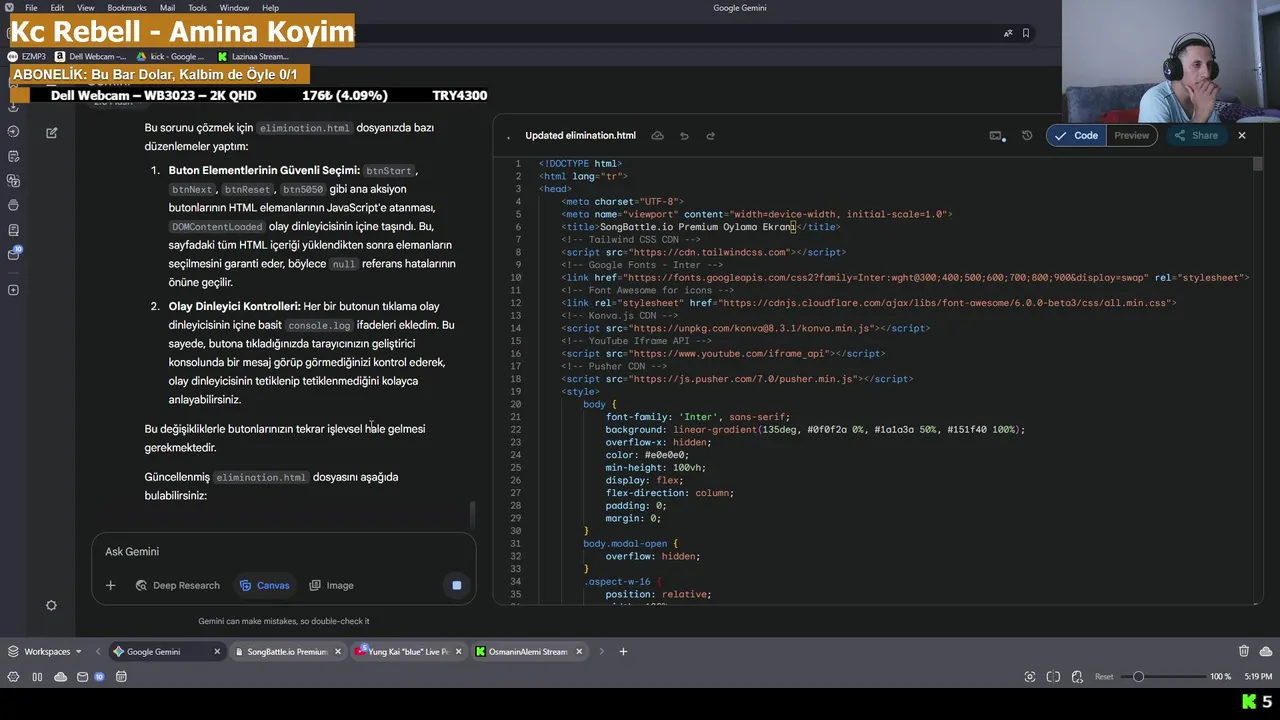Switch canvas to Preview view
This screenshot has width=1280, height=720.
point(1132,136)
